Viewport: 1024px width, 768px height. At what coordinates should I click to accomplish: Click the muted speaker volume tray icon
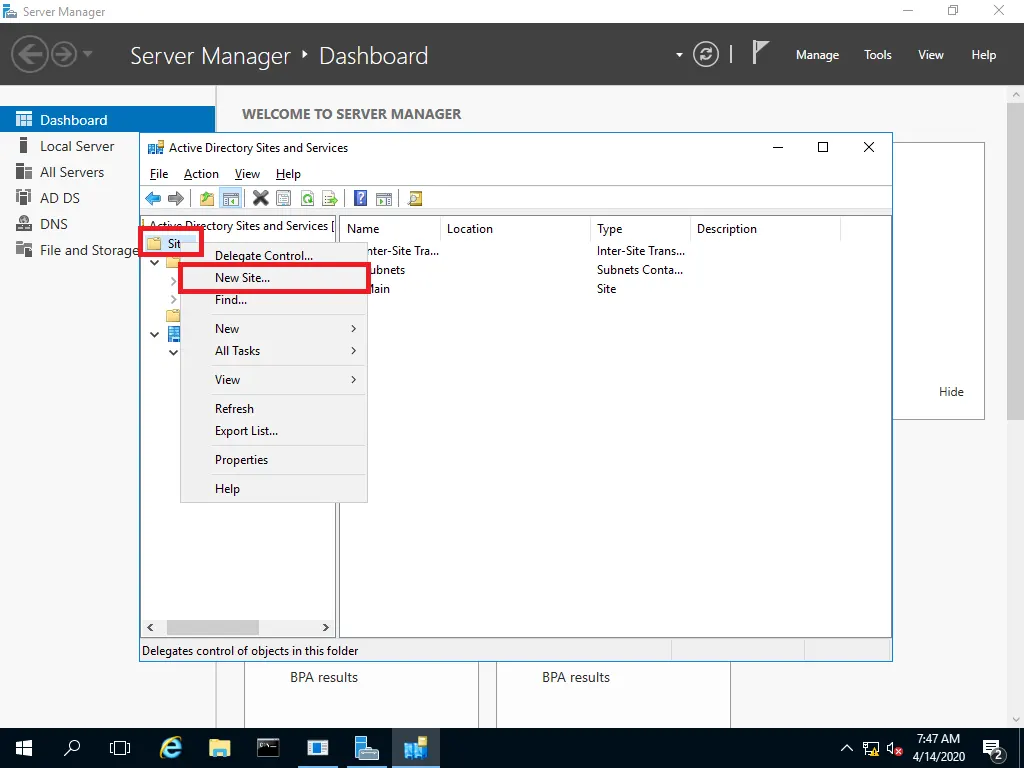[x=894, y=748]
